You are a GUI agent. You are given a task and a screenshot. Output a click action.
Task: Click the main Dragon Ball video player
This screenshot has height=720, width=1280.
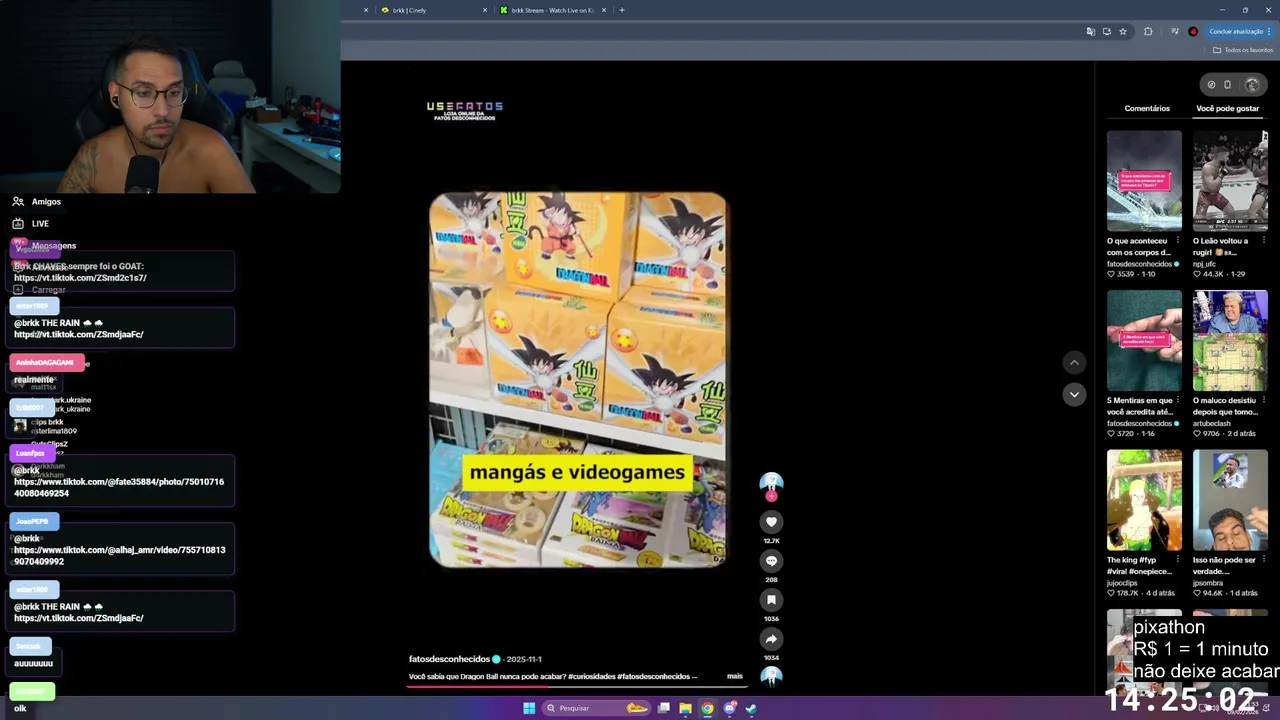[578, 380]
